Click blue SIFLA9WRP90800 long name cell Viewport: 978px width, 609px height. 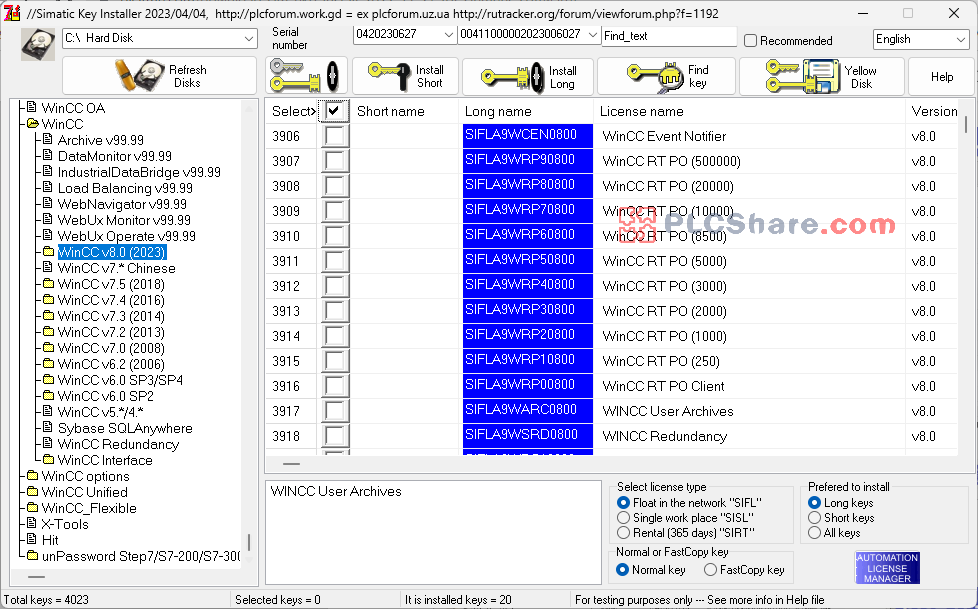click(528, 160)
